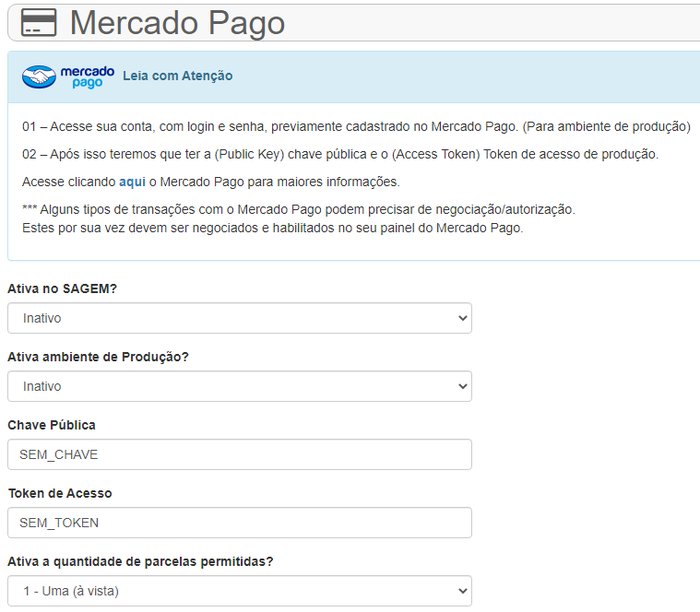Click the Token de Acesso input field
This screenshot has height=612, width=700.
click(x=240, y=523)
